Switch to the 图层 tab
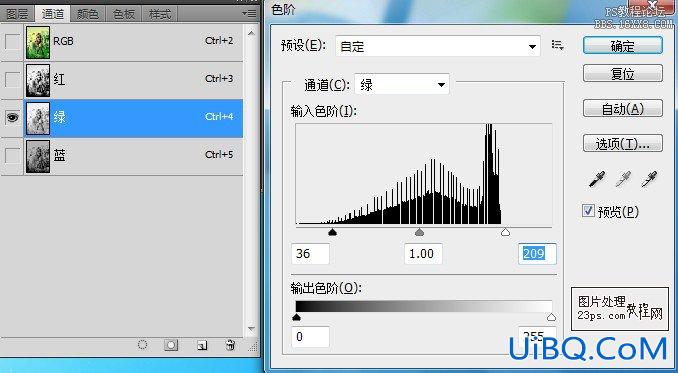The image size is (678, 373). pos(17,14)
